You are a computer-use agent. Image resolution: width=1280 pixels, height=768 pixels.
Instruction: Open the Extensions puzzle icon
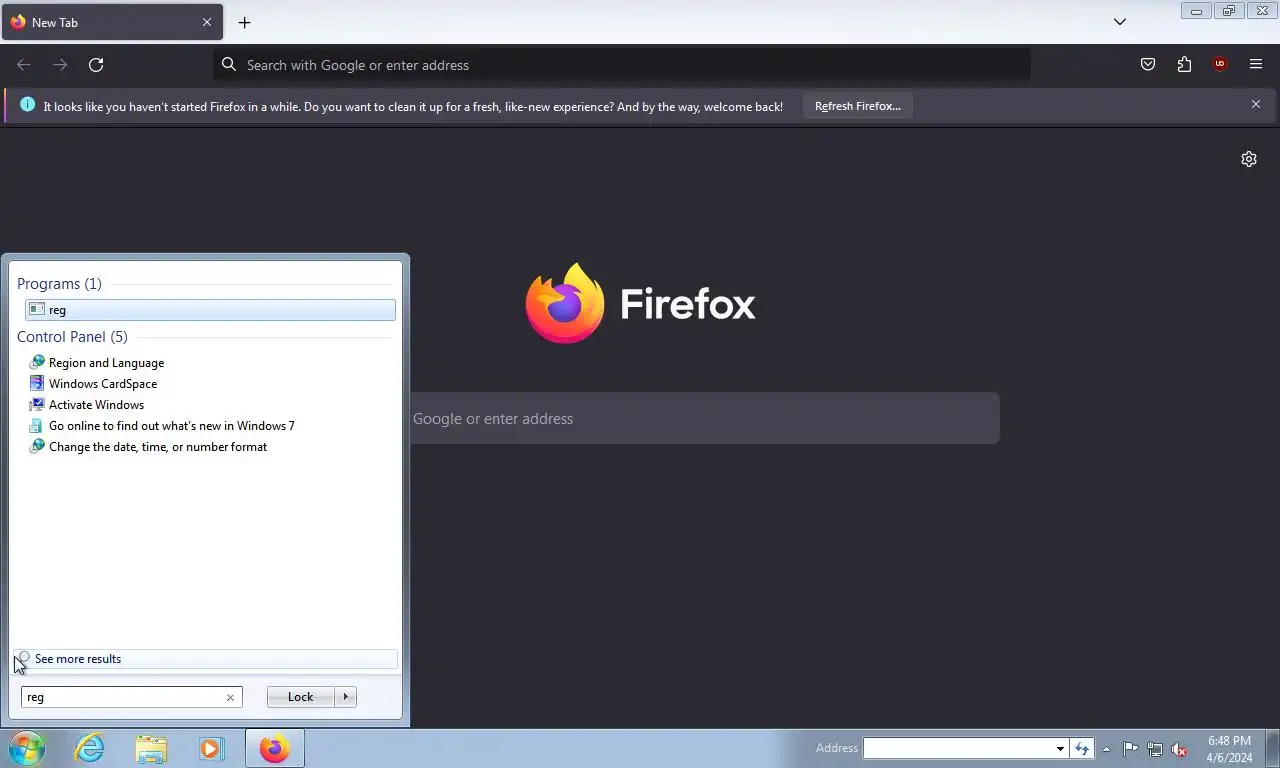(x=1184, y=65)
